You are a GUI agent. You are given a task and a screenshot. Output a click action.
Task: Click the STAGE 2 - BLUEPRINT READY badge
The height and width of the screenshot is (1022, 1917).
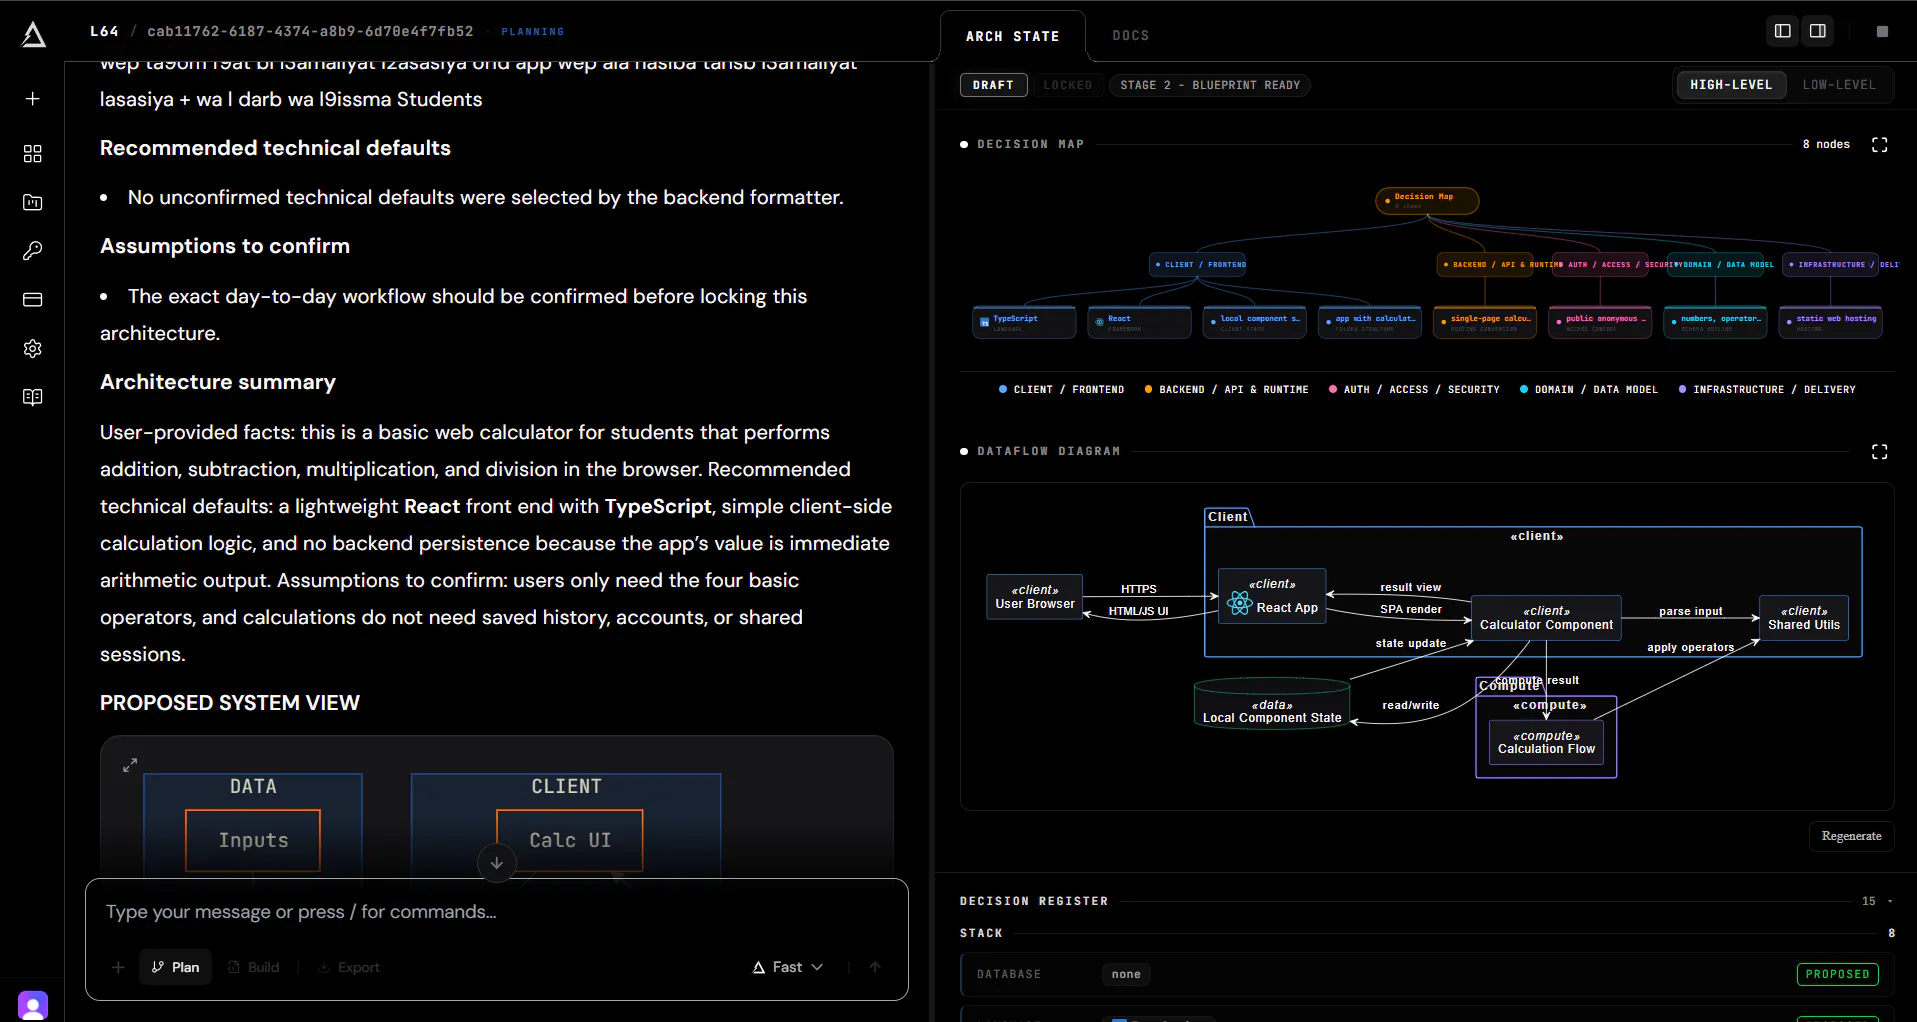pyautogui.click(x=1210, y=85)
